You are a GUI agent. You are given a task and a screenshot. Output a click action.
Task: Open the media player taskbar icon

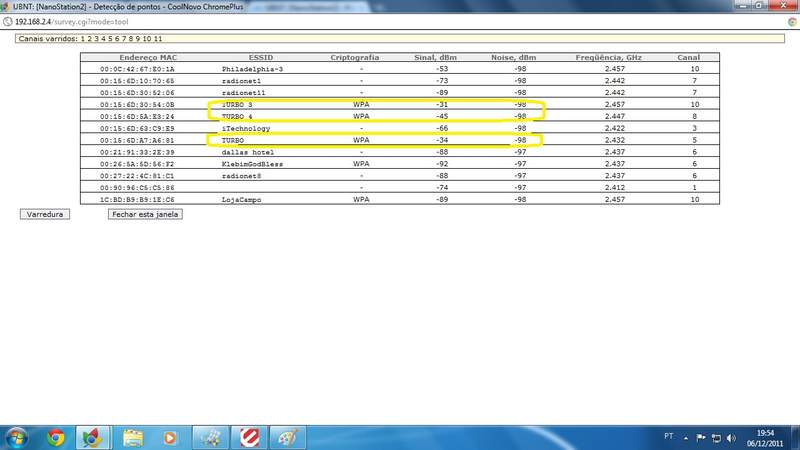pyautogui.click(x=170, y=438)
